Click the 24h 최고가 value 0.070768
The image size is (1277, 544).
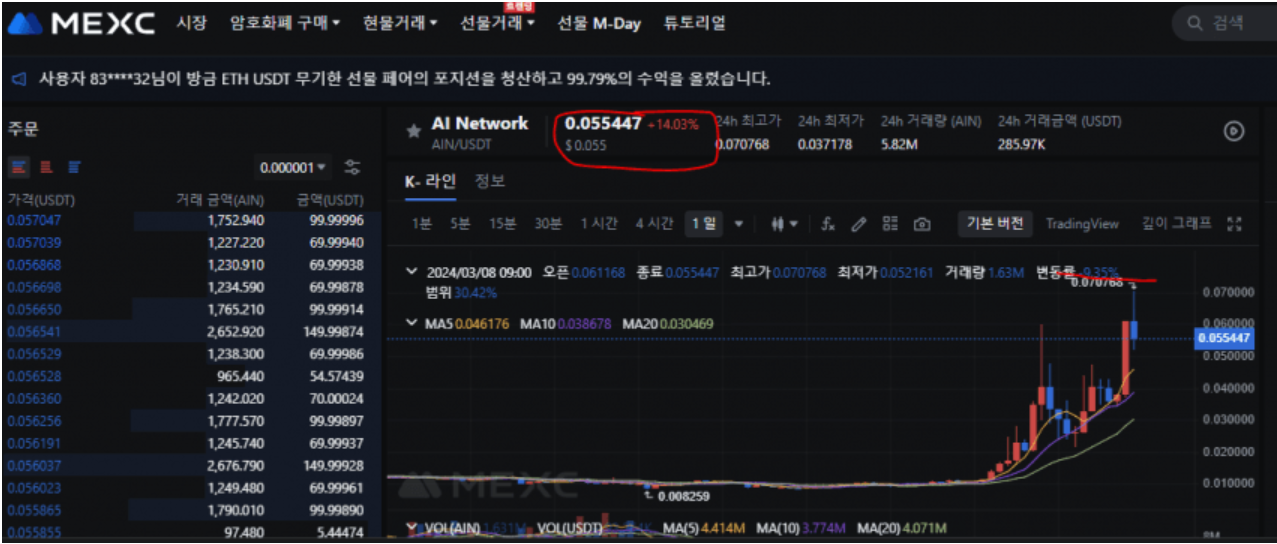pos(743,145)
